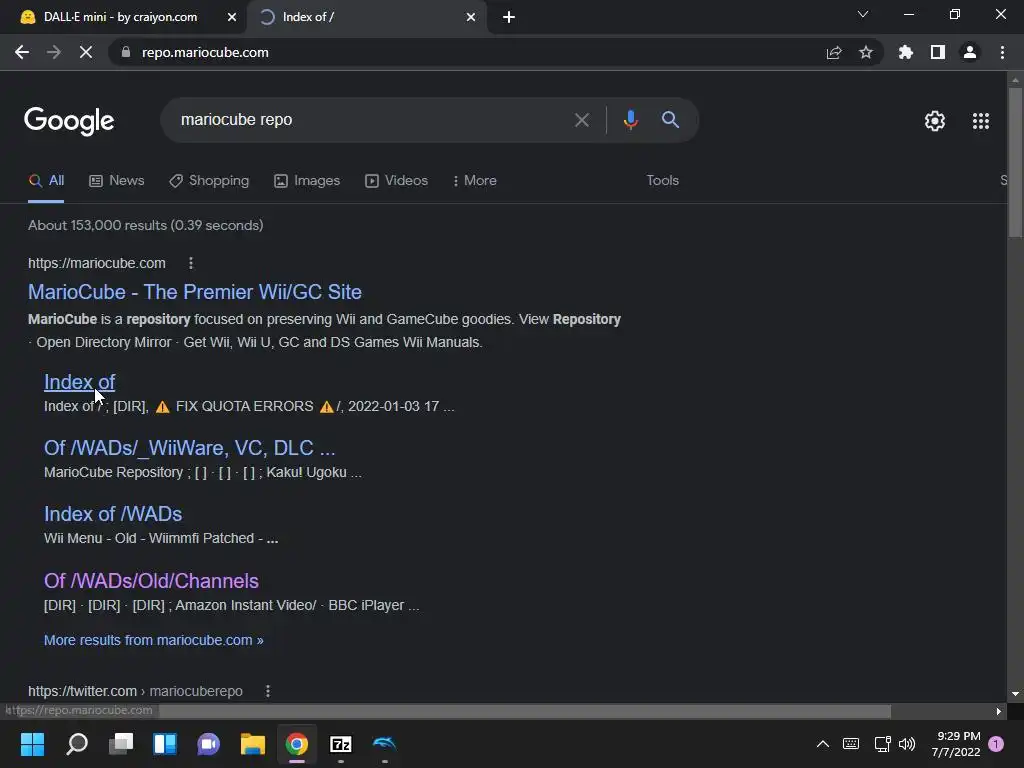1024x768 pixels.
Task: Open the Index of sitelink
Action: 79,382
